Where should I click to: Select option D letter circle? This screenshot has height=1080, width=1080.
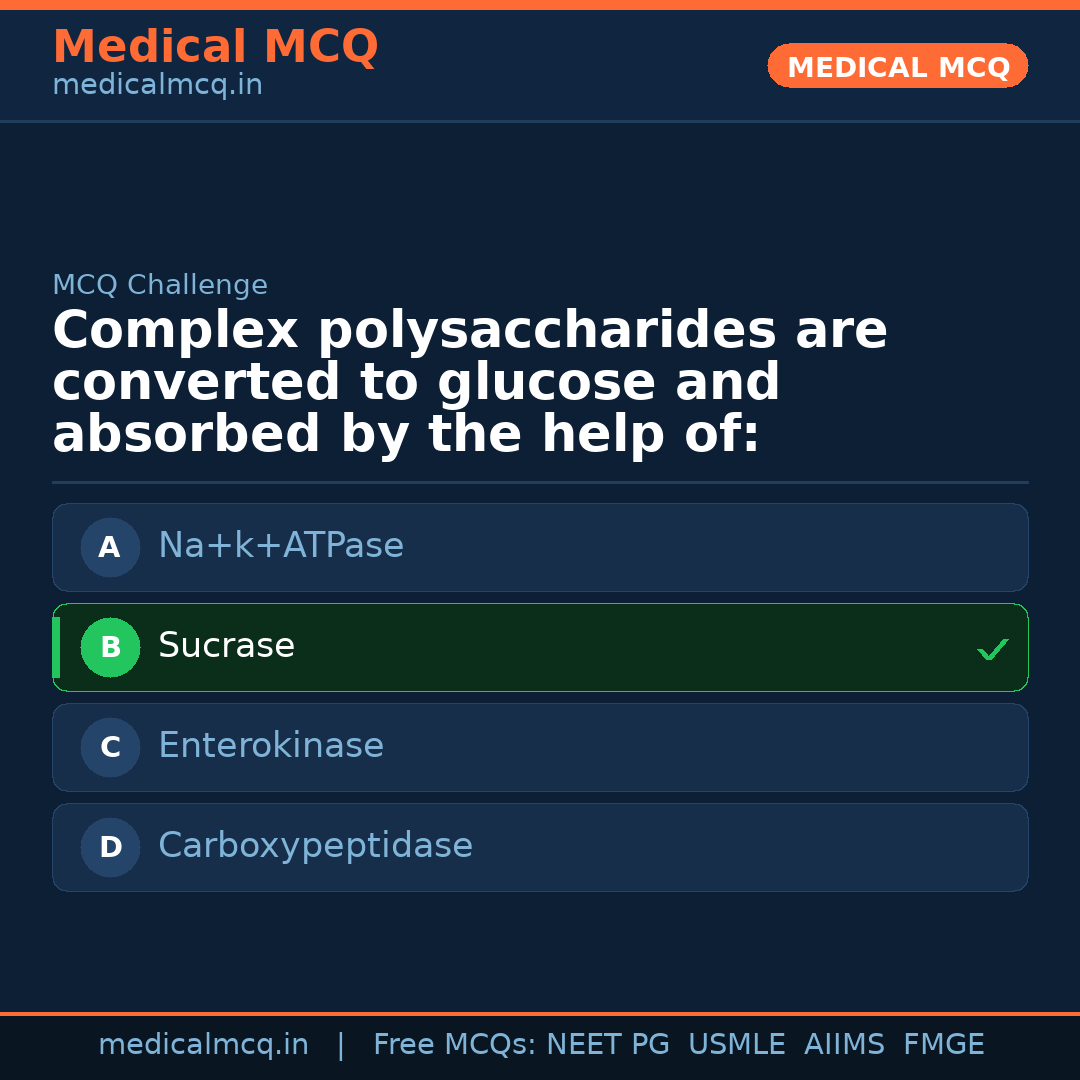coord(110,847)
